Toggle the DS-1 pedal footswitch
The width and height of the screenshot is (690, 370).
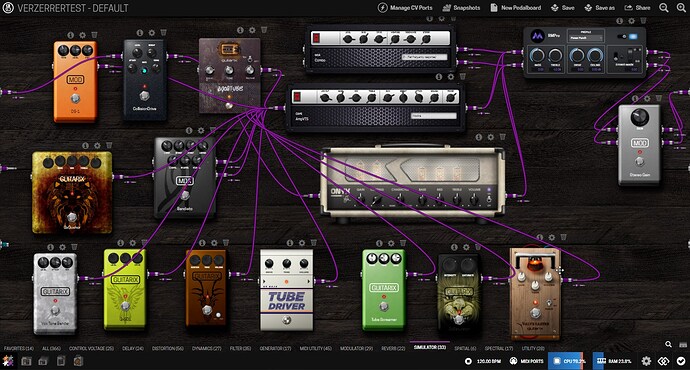point(75,99)
